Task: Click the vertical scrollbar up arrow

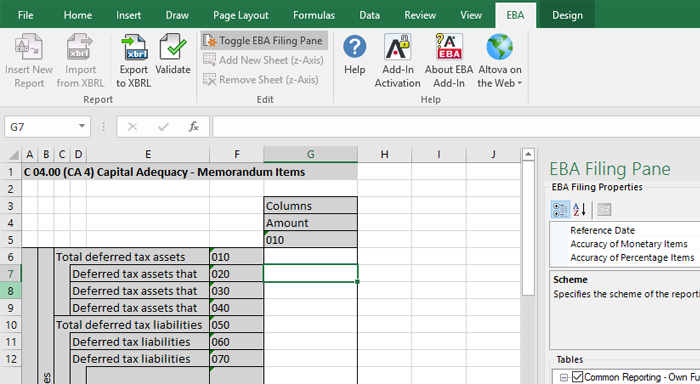Action: click(x=528, y=154)
